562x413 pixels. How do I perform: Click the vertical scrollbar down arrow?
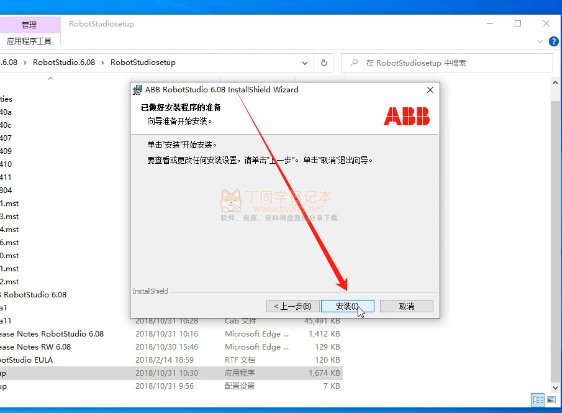tap(555, 388)
